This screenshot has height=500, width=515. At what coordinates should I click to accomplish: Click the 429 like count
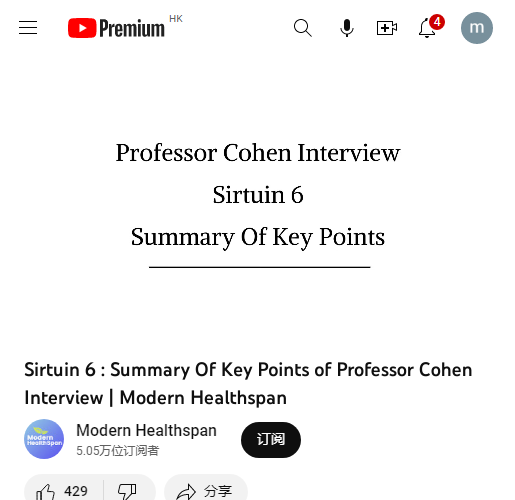click(76, 491)
